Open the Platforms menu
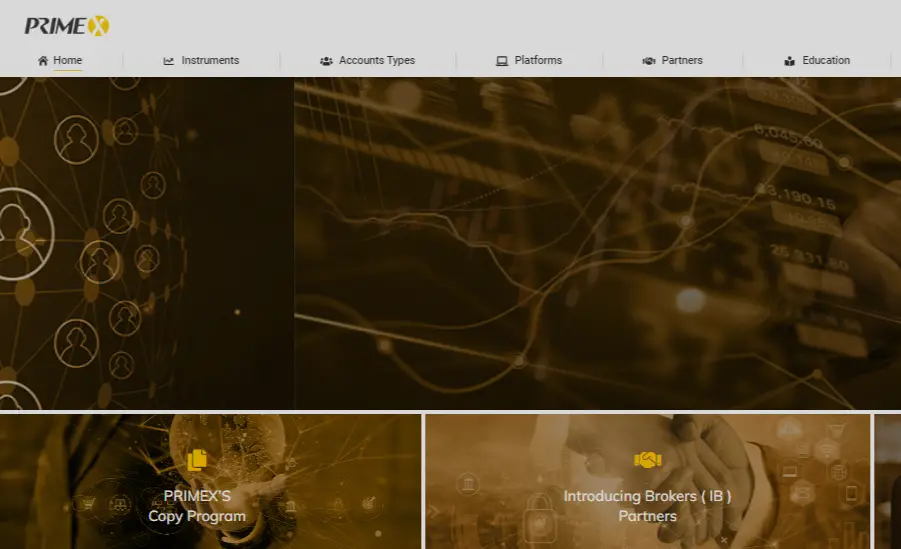The height and width of the screenshot is (549, 901). point(538,60)
